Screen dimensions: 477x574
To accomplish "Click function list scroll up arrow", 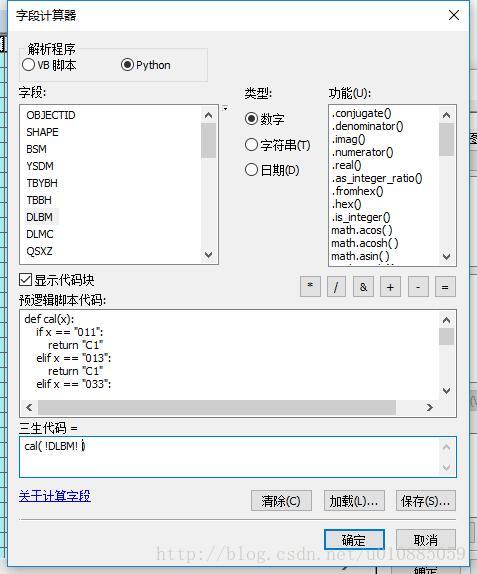I will pyautogui.click(x=446, y=115).
